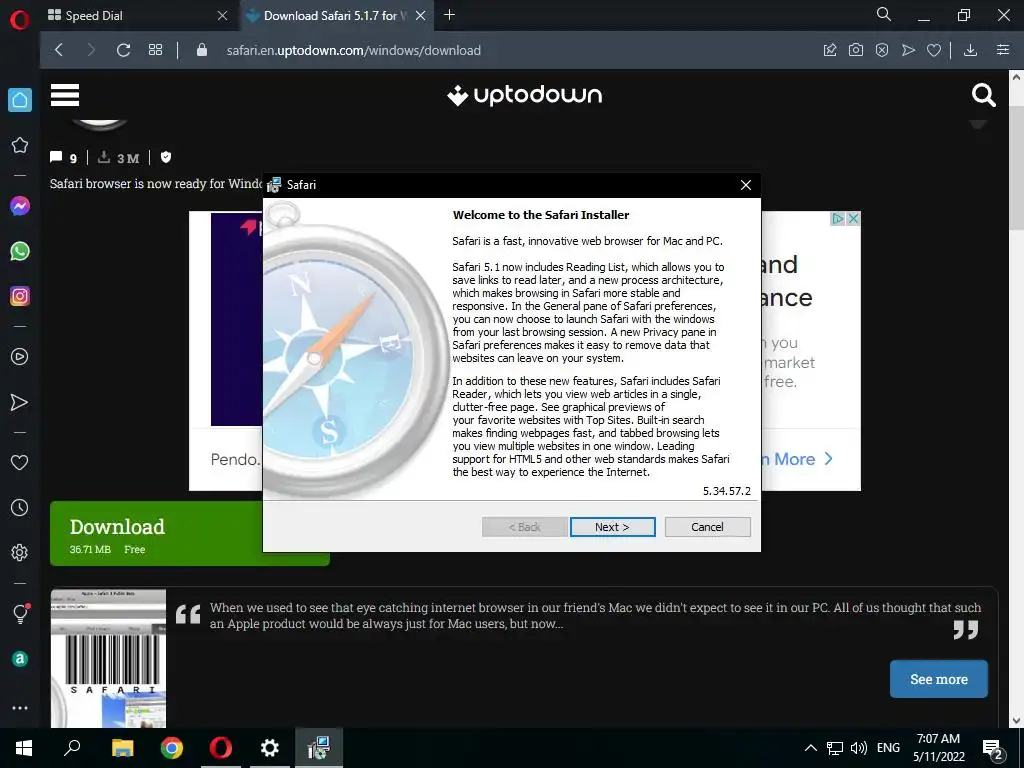Click the site lock security icon

(202, 50)
